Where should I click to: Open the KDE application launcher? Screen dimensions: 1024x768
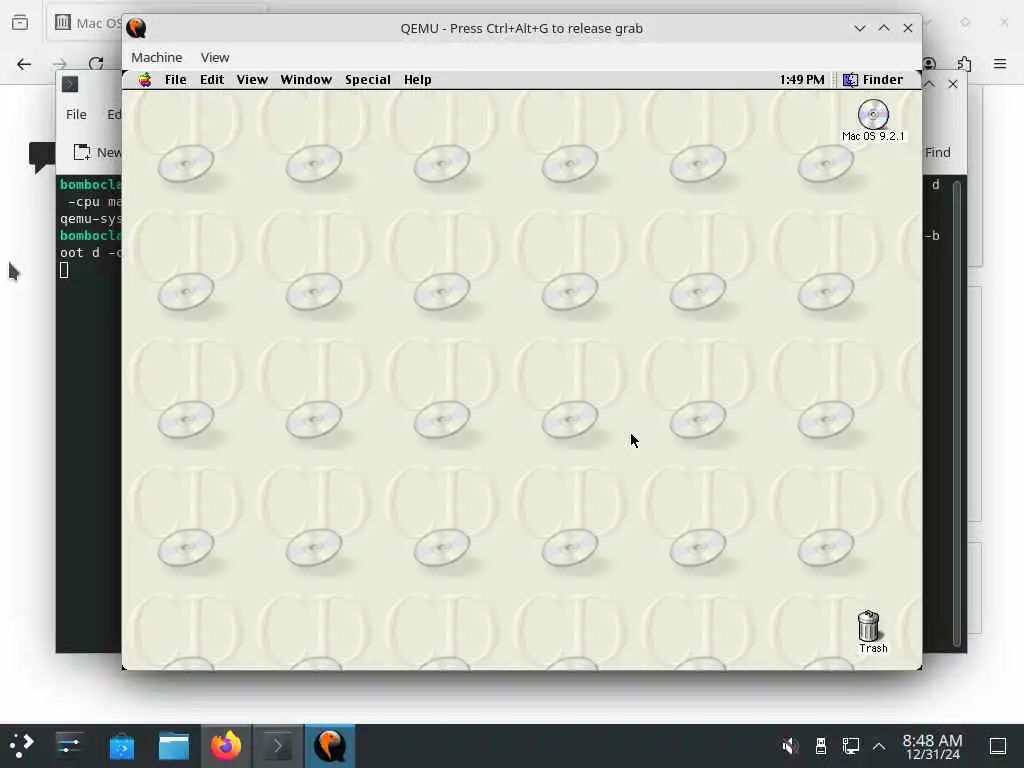point(22,746)
